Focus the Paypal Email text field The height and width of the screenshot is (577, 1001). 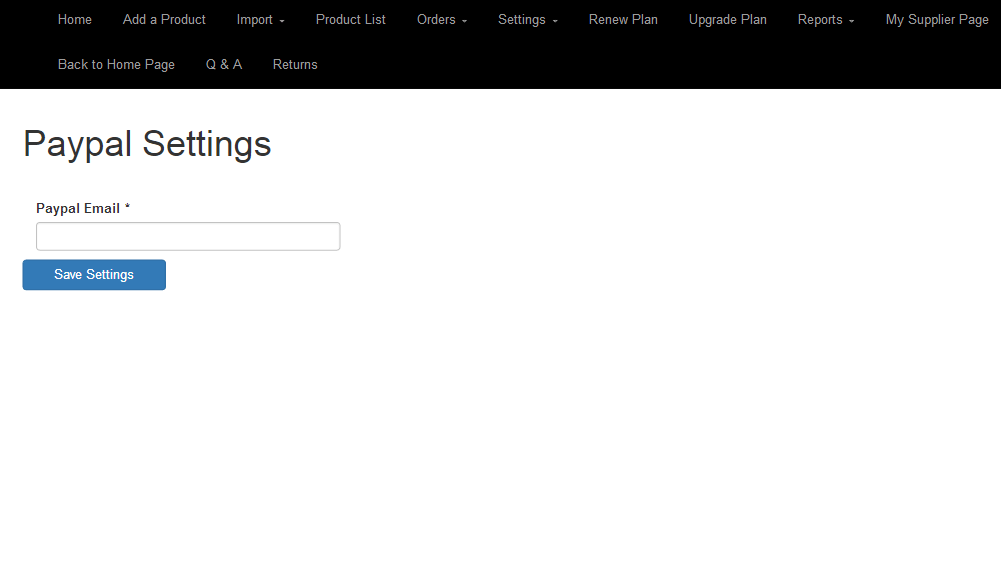tap(188, 236)
